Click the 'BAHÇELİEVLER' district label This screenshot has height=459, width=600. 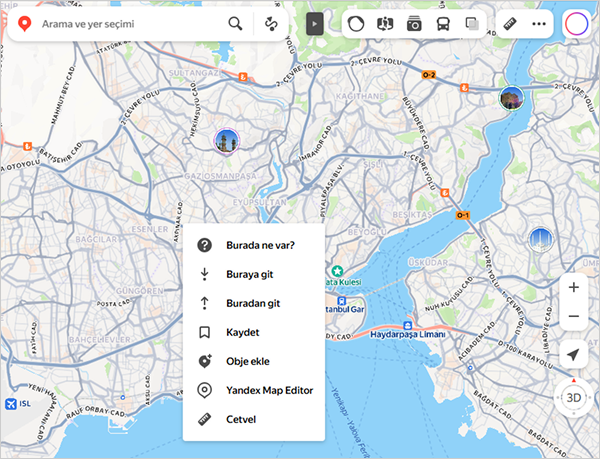pos(99,340)
